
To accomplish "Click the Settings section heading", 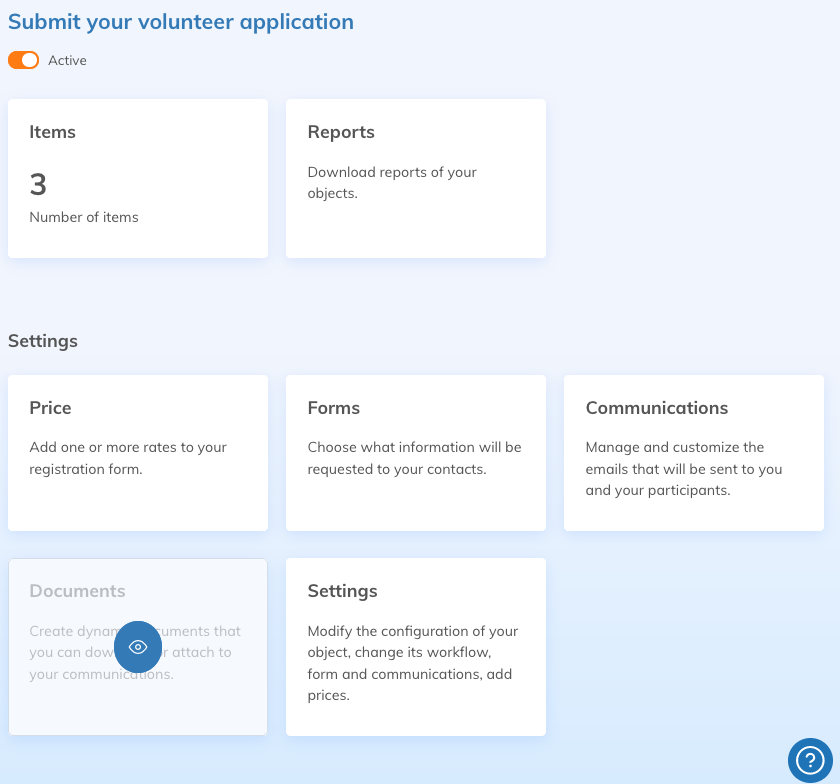I will (x=42, y=341).
